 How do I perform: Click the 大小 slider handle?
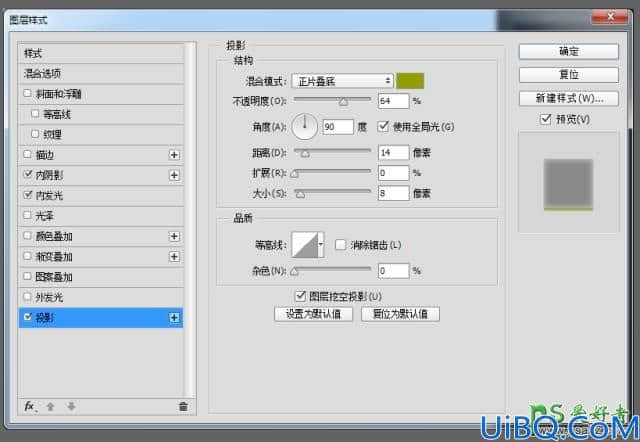300,194
